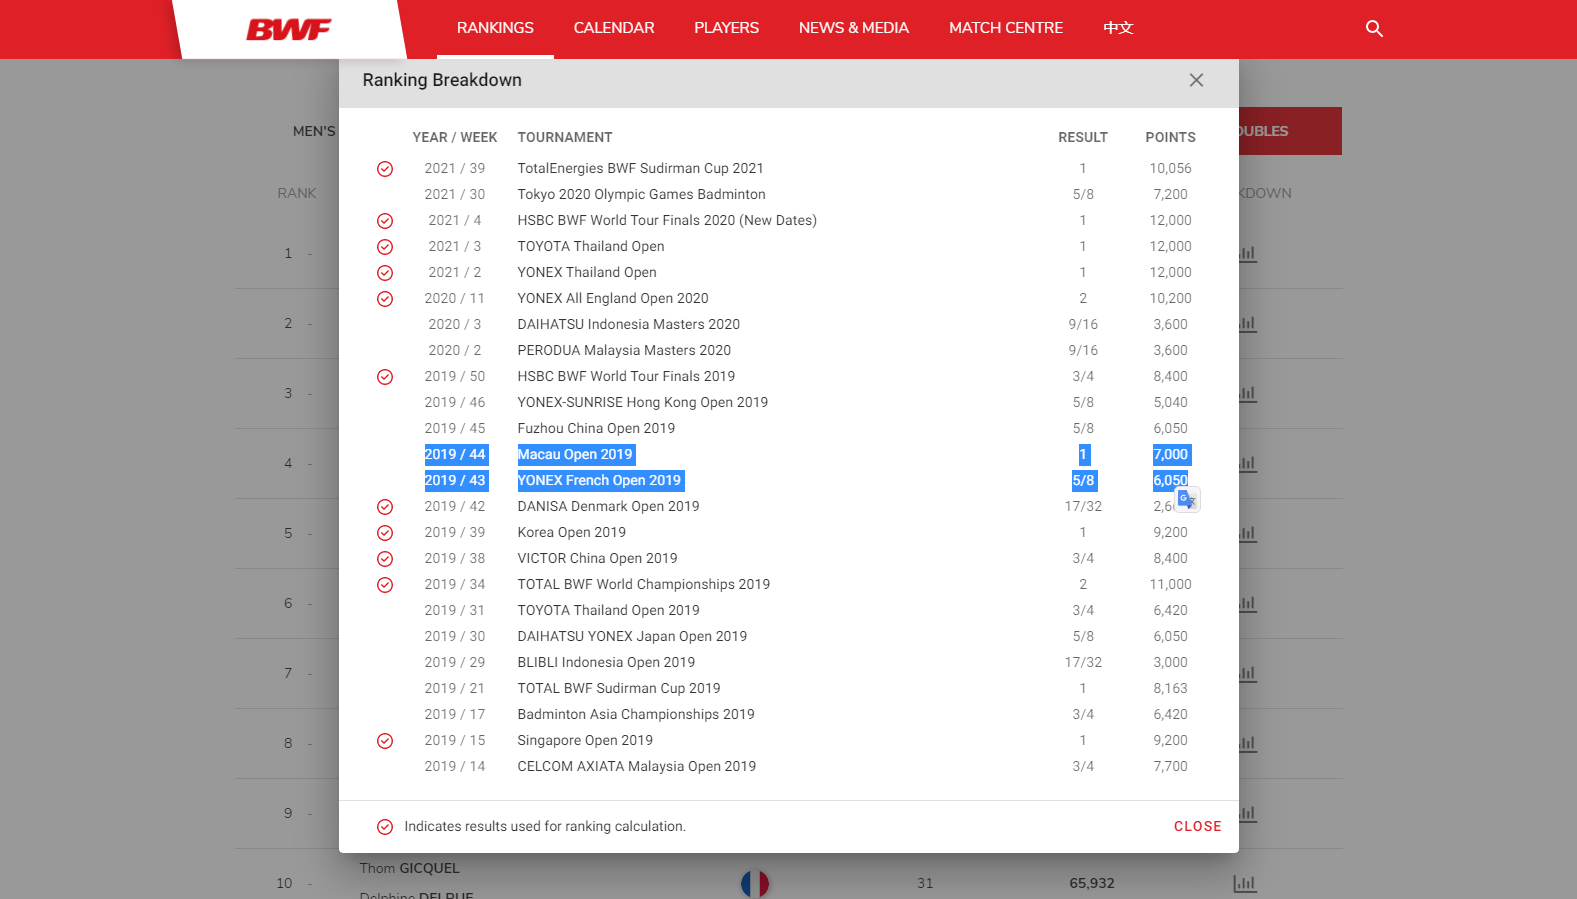Click Tokyo 2020 Olympic Games Badminton row
The image size is (1577, 899).
[788, 194]
